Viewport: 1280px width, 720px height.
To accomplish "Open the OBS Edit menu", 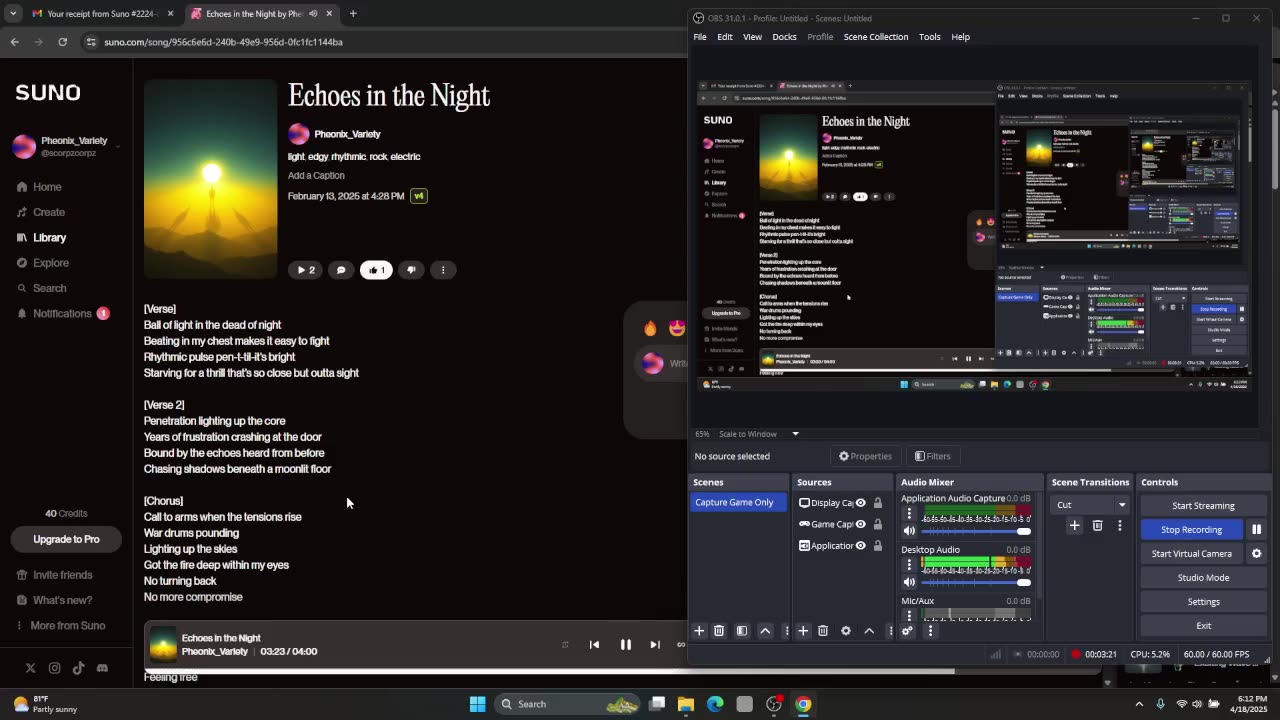I will pyautogui.click(x=725, y=37).
